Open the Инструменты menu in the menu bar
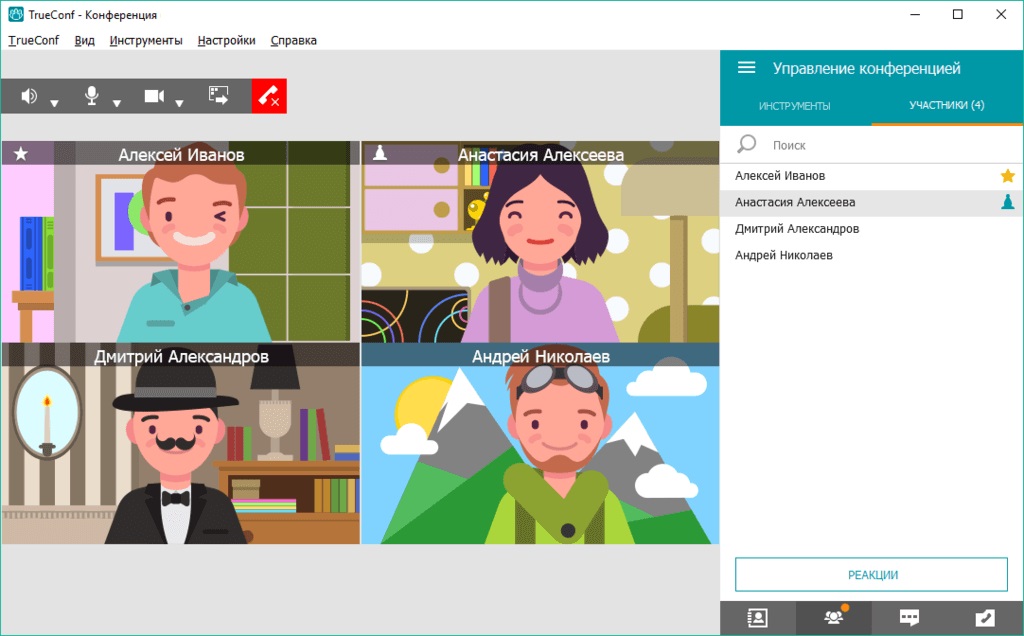This screenshot has width=1024, height=636. [x=146, y=40]
